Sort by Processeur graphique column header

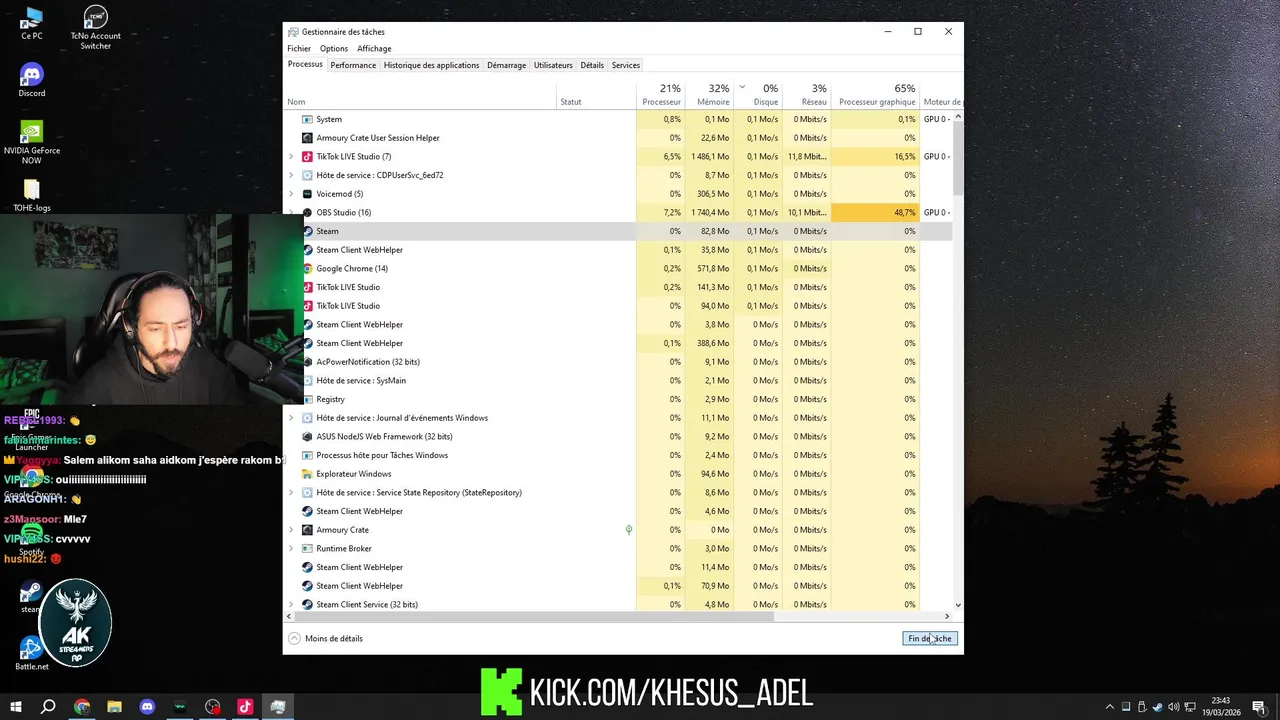(x=876, y=95)
